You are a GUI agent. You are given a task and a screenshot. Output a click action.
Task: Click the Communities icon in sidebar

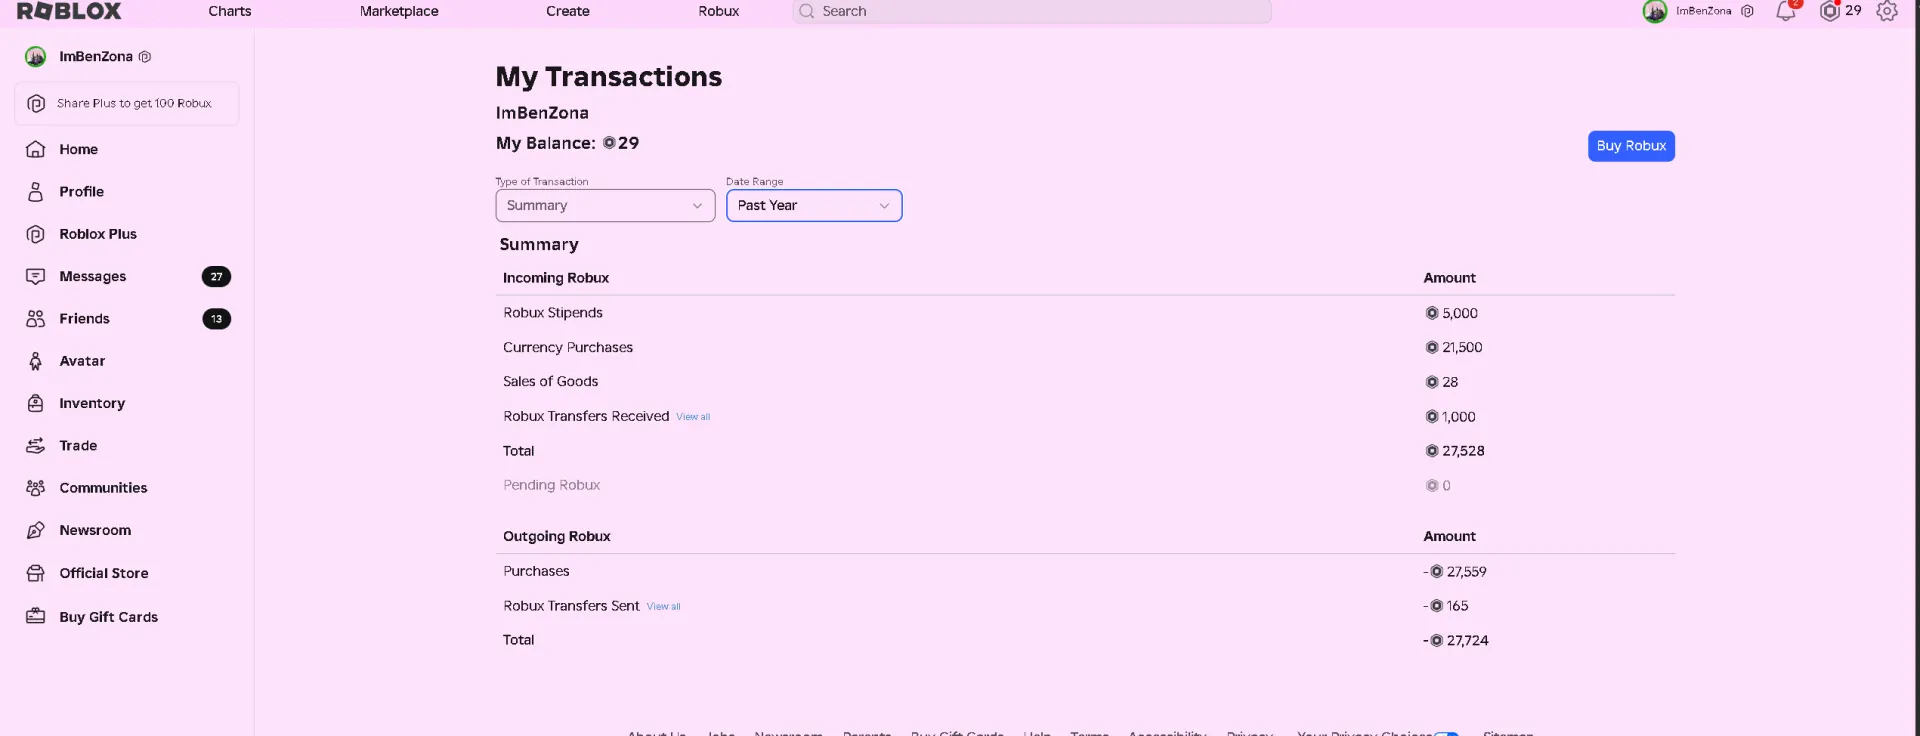[36, 488]
